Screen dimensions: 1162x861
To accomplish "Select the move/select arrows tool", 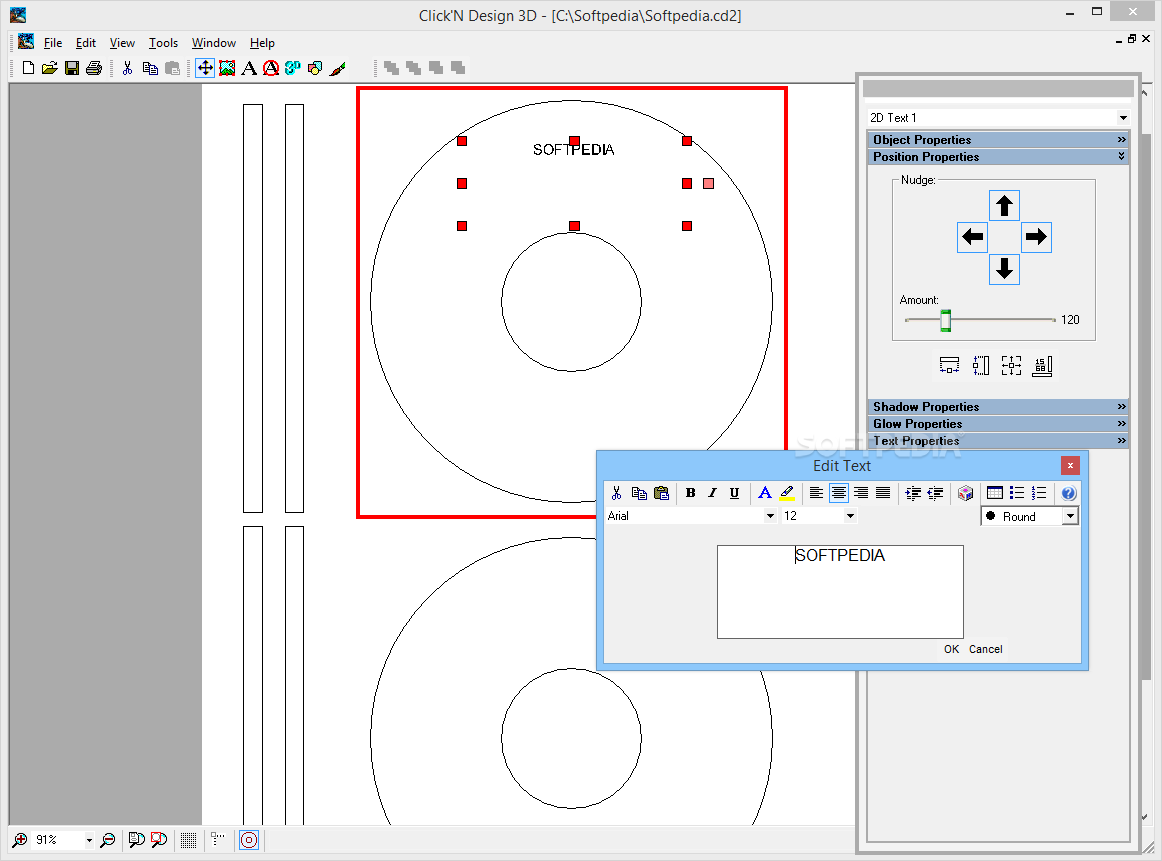I will (205, 68).
